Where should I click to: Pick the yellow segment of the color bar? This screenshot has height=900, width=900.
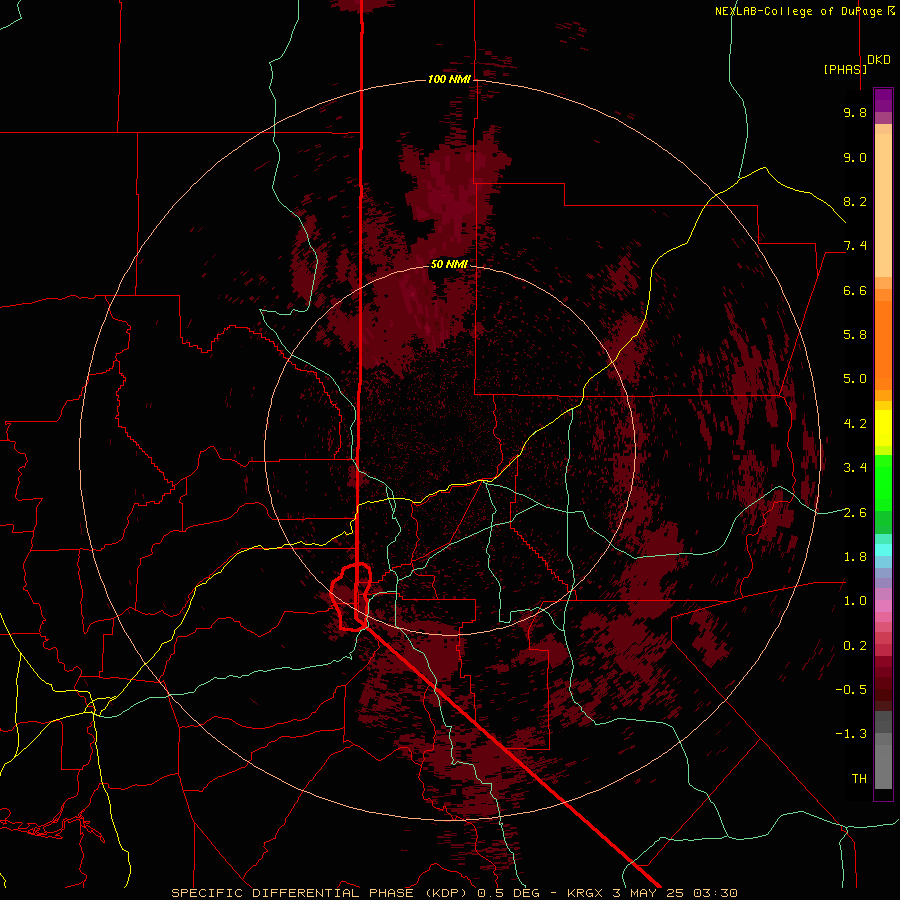(883, 428)
